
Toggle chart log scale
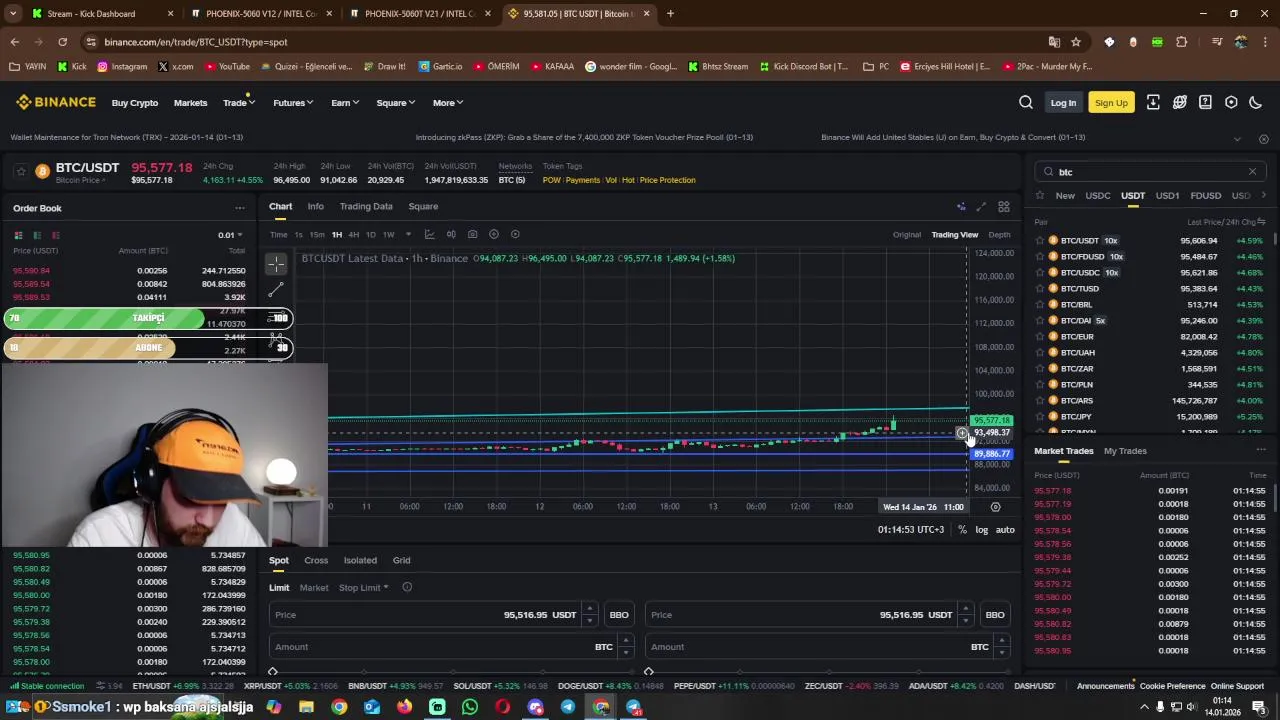tap(981, 530)
